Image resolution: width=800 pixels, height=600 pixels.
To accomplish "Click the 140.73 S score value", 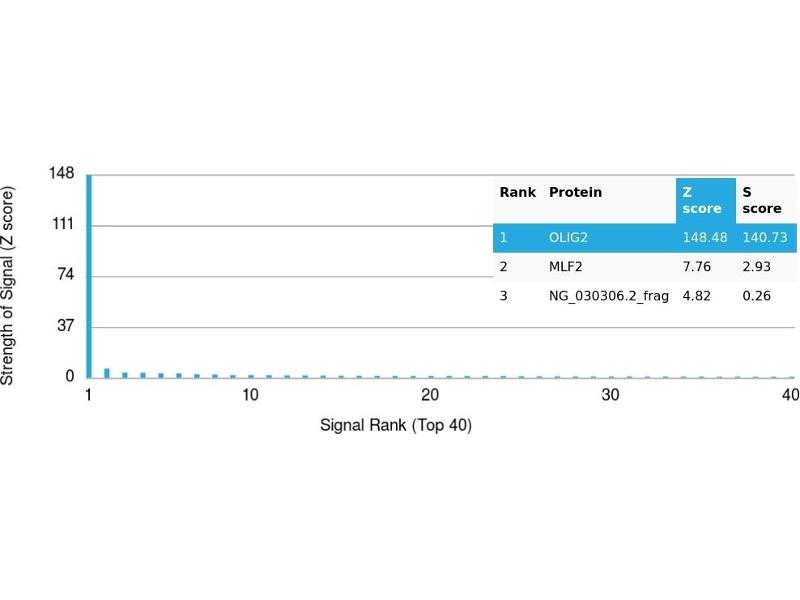I will [x=765, y=237].
